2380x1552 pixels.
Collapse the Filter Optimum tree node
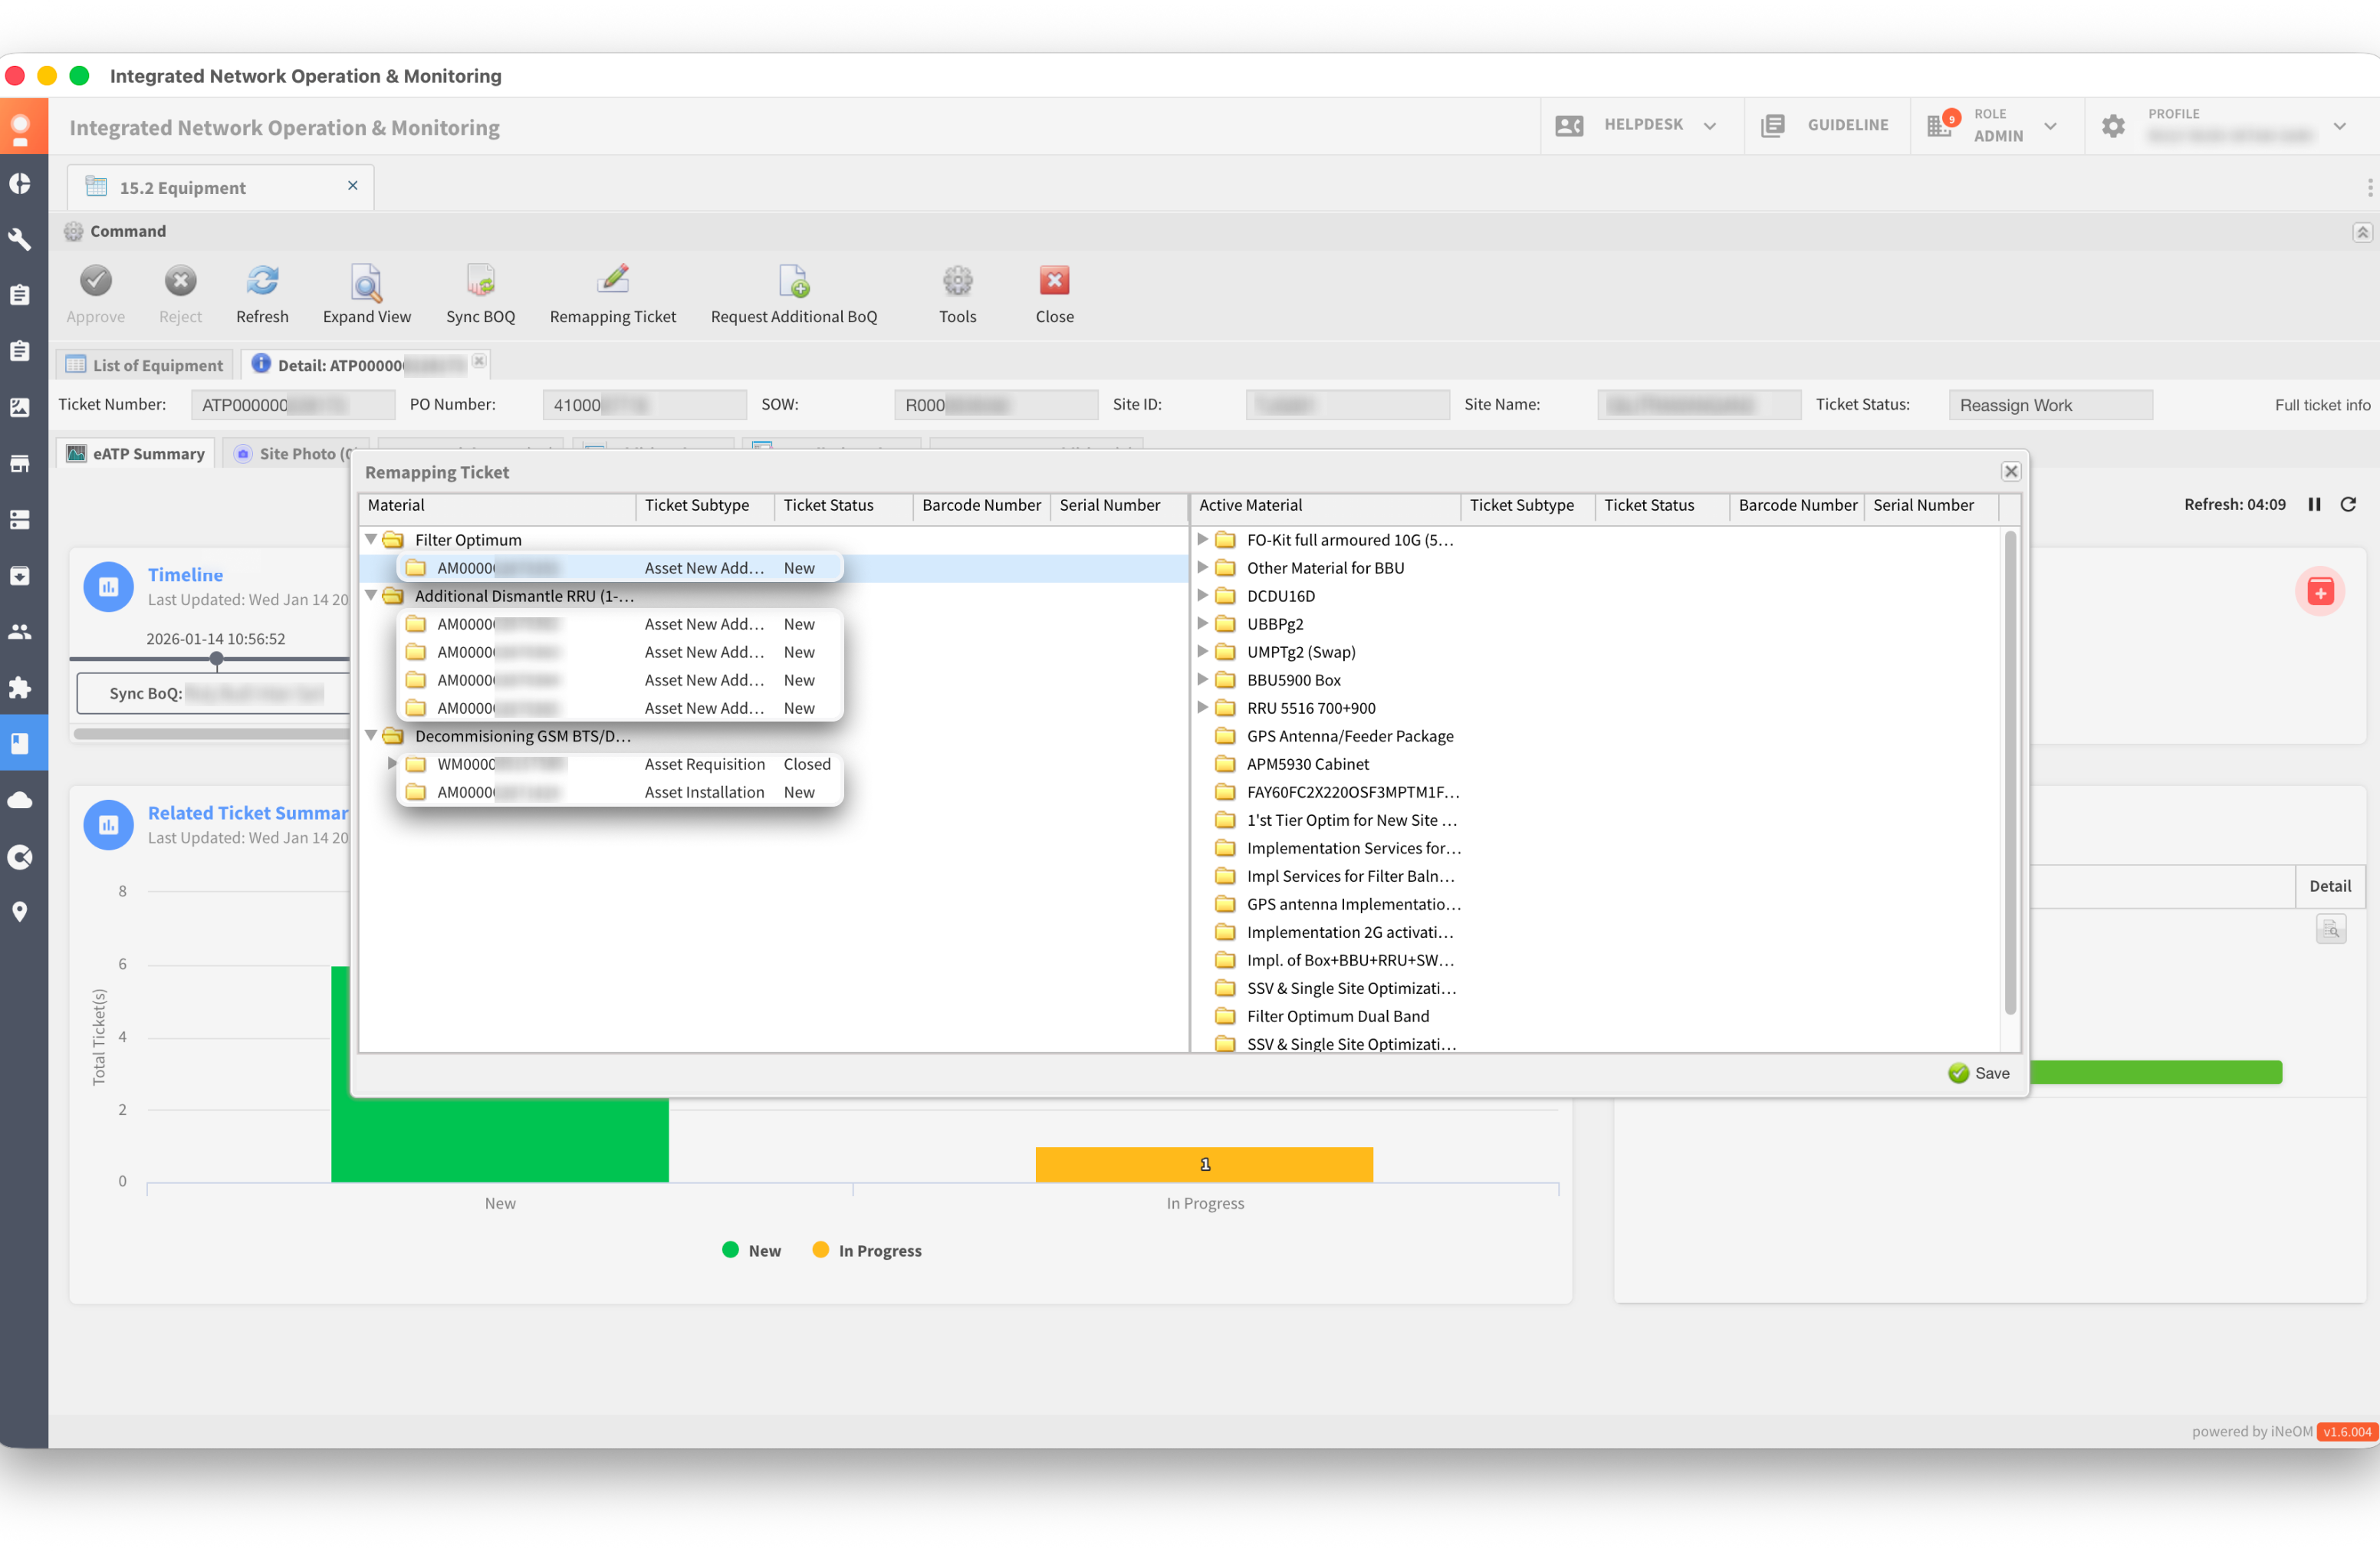tap(371, 539)
